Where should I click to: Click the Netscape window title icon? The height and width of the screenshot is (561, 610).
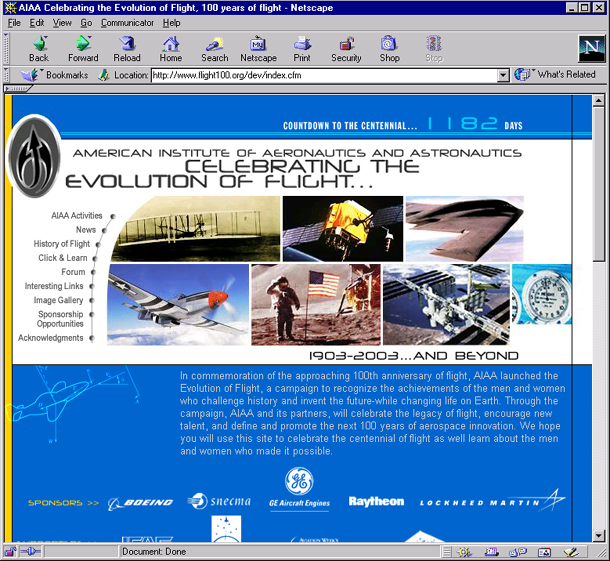click(x=10, y=8)
